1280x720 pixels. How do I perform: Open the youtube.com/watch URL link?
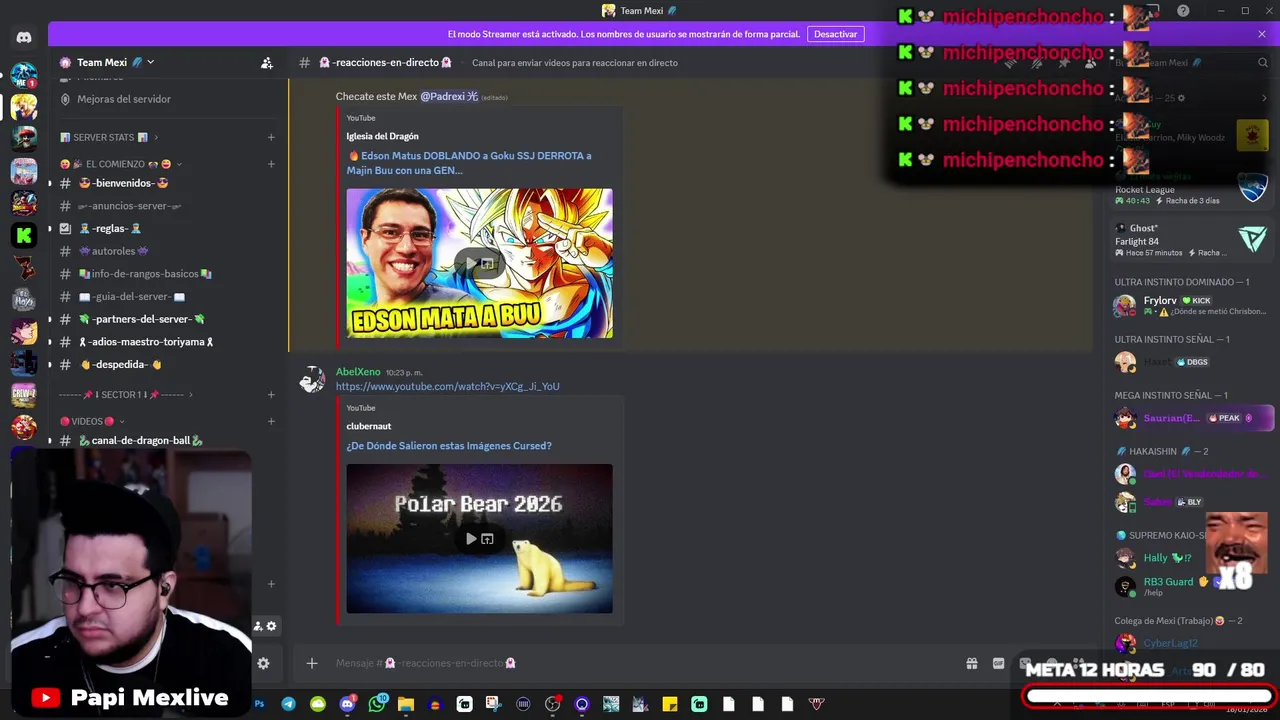coord(448,386)
